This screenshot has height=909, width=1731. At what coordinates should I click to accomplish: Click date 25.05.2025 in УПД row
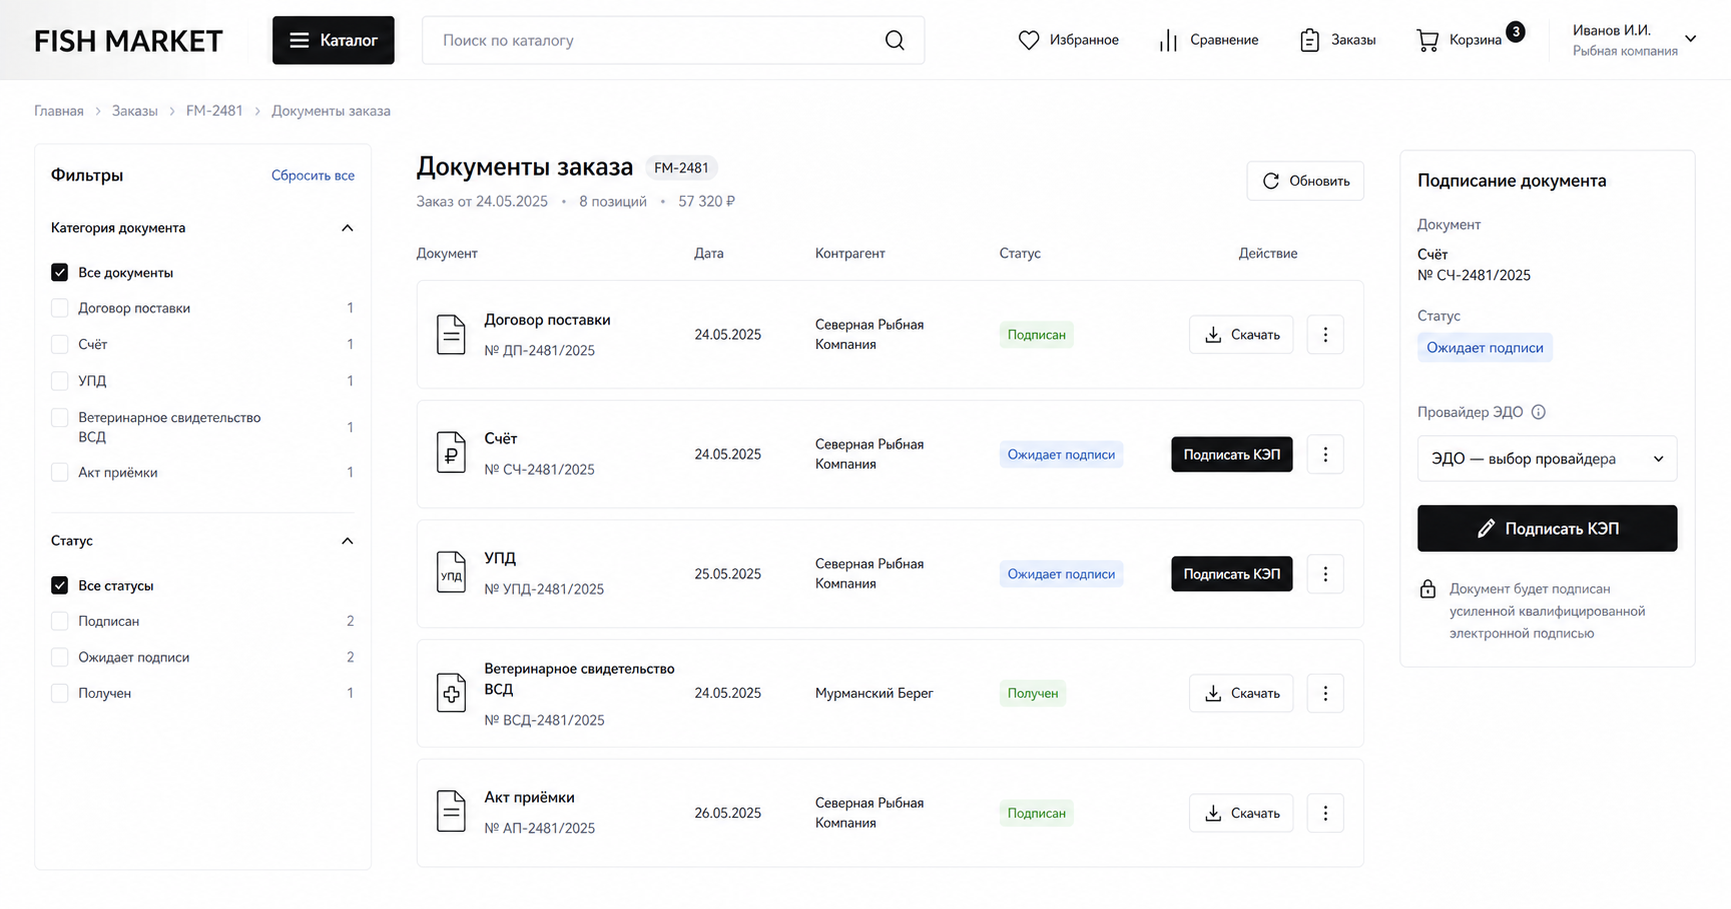[x=728, y=574]
